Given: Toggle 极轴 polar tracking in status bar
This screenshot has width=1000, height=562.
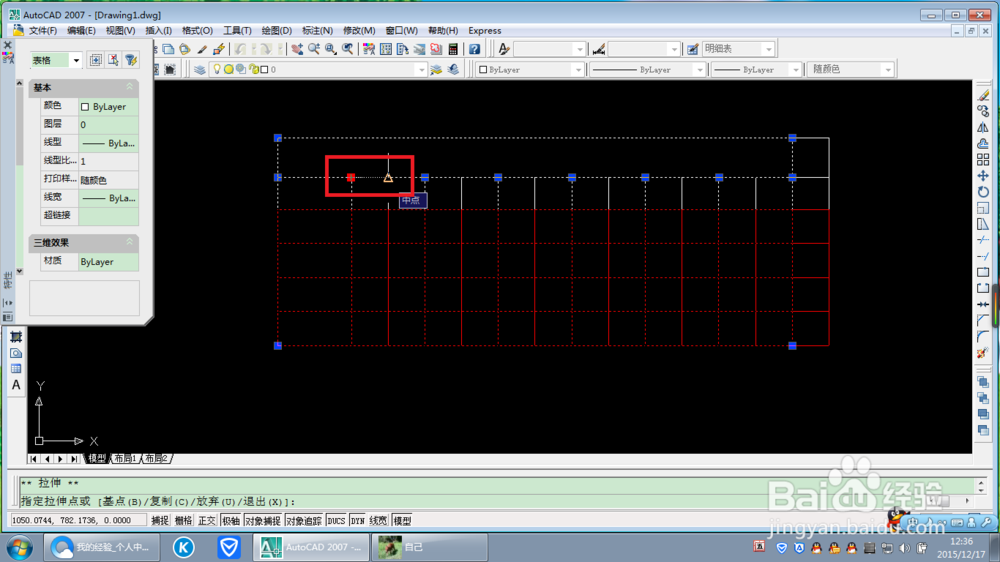Looking at the screenshot, I should pos(230,521).
